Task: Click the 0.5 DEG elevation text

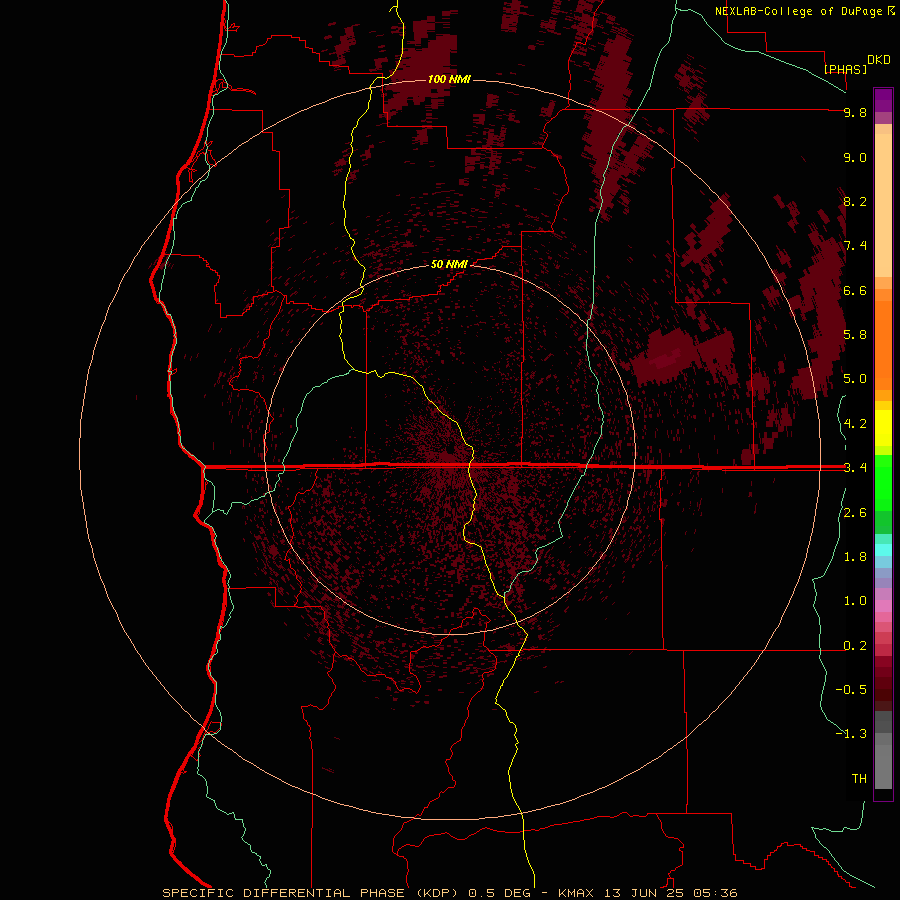Action: [499, 893]
